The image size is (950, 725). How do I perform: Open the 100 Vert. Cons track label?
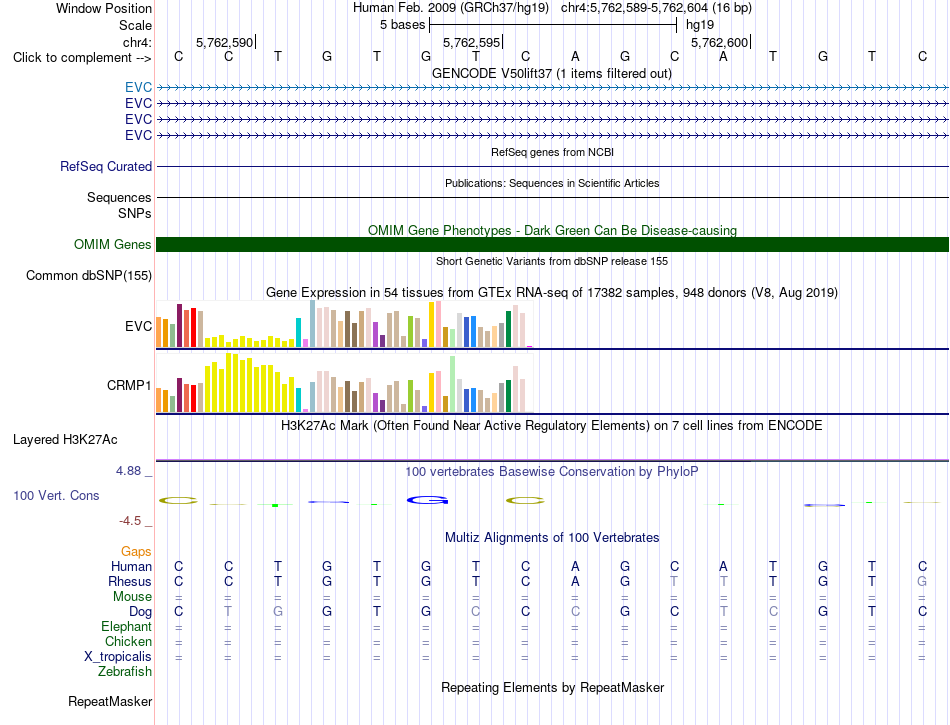[x=56, y=495]
